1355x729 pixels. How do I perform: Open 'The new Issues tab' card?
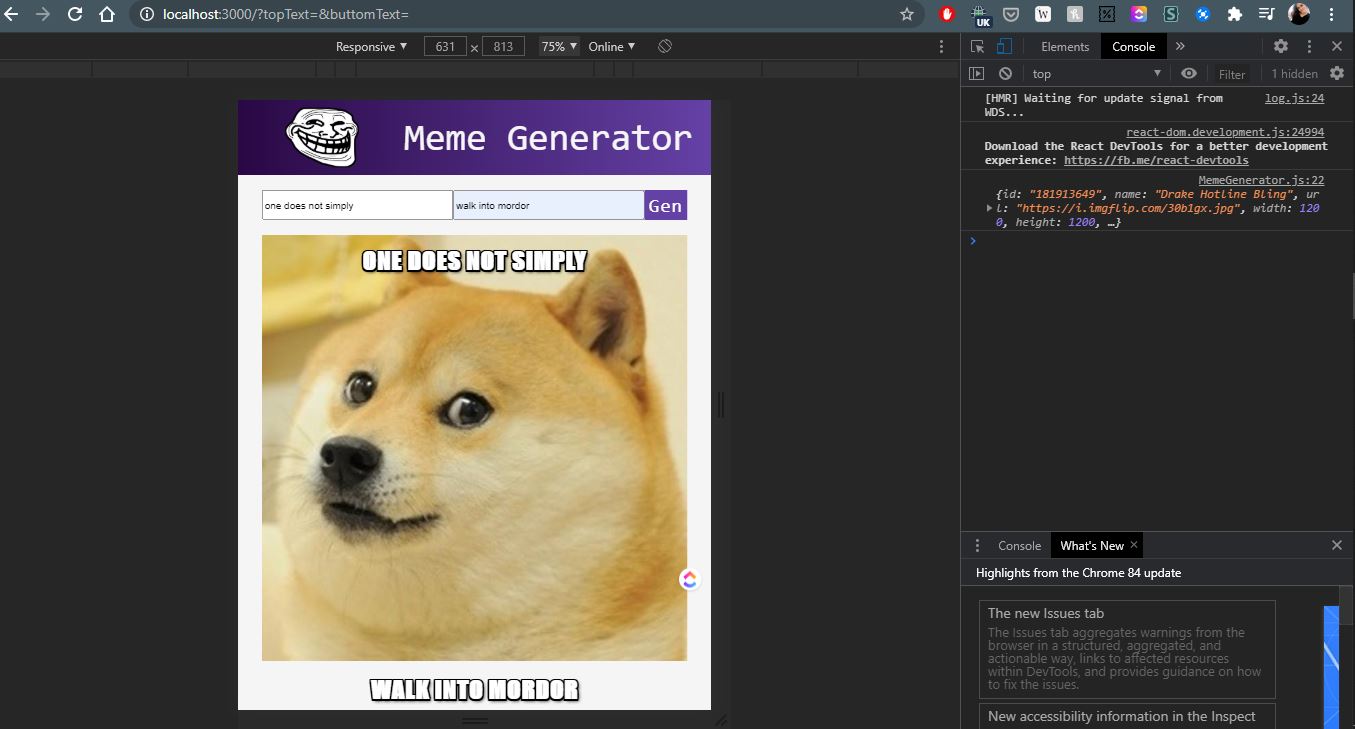tap(1127, 649)
